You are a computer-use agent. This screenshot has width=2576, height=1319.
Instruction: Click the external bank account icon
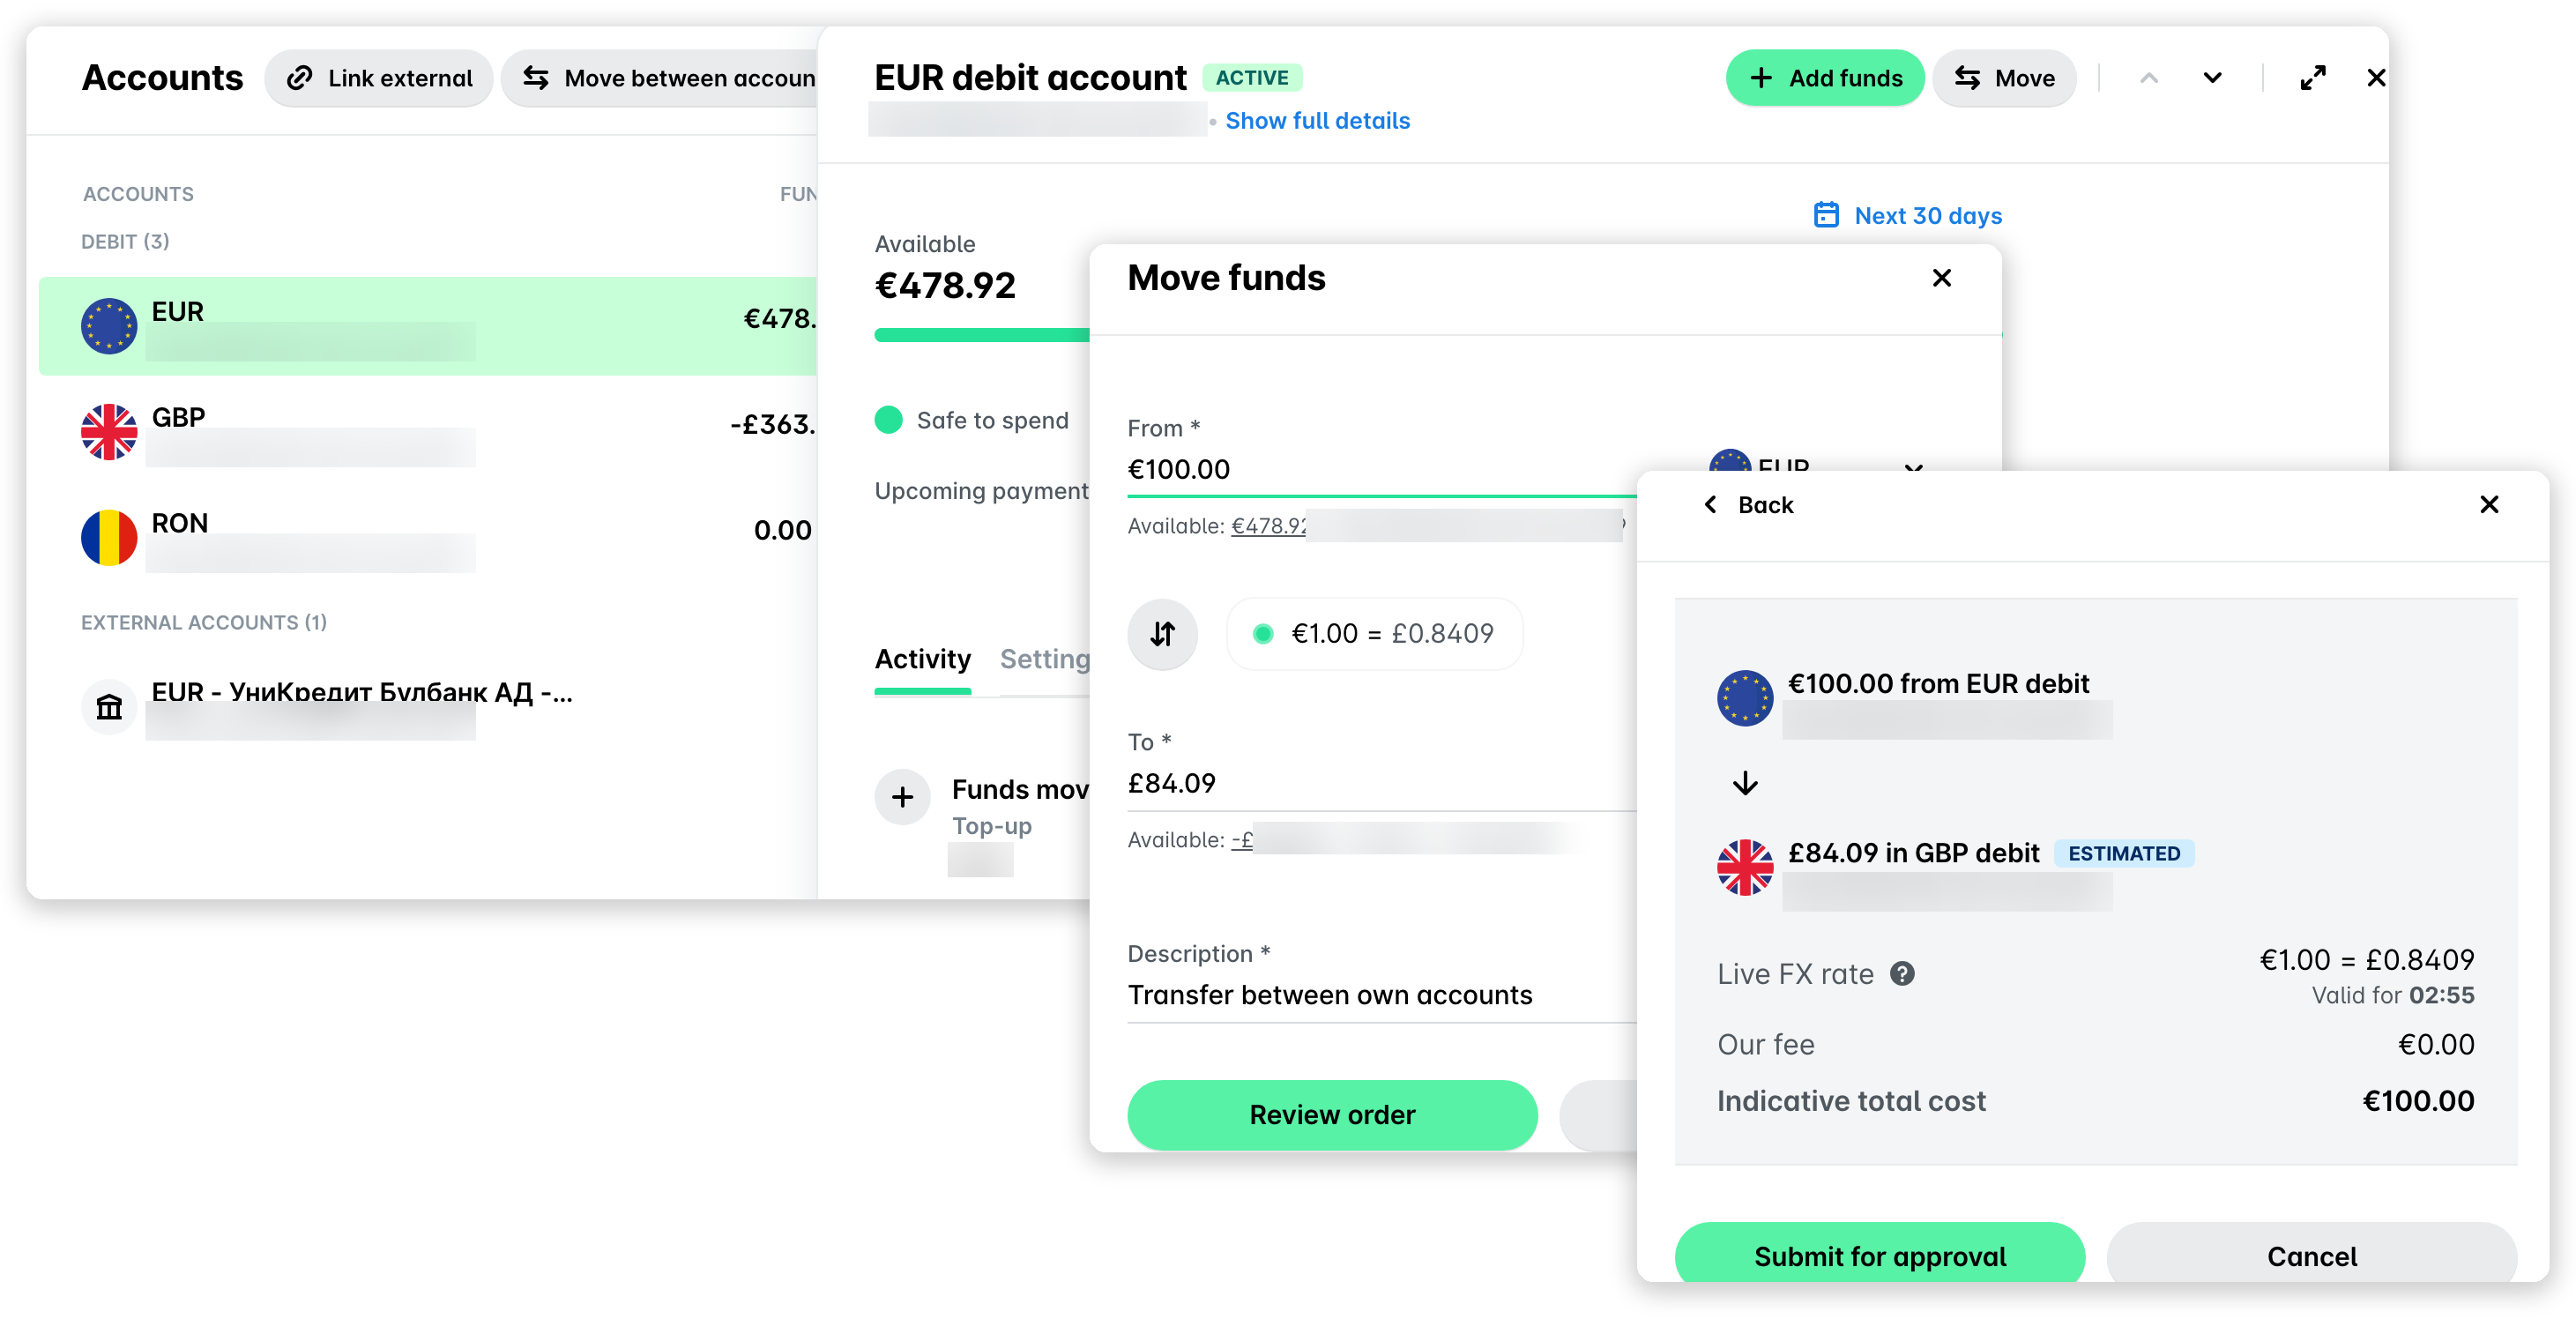point(109,707)
